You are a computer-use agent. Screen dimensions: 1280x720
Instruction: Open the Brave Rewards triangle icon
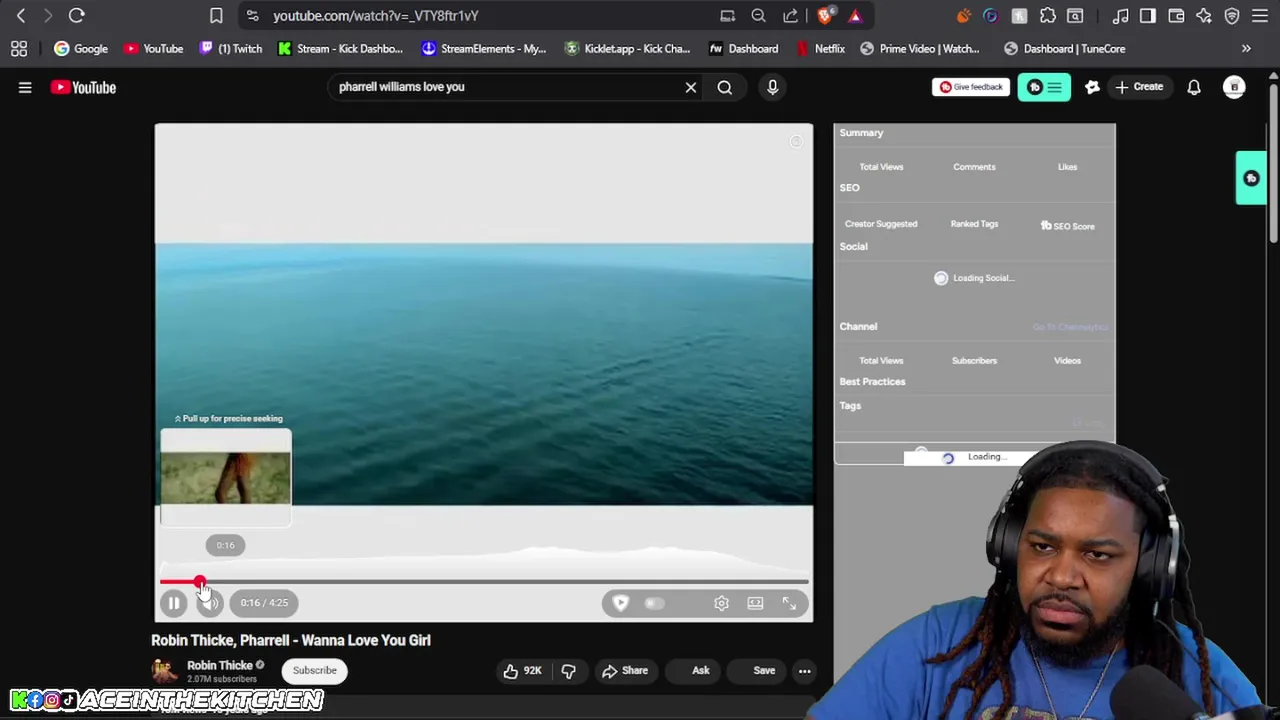(x=855, y=16)
